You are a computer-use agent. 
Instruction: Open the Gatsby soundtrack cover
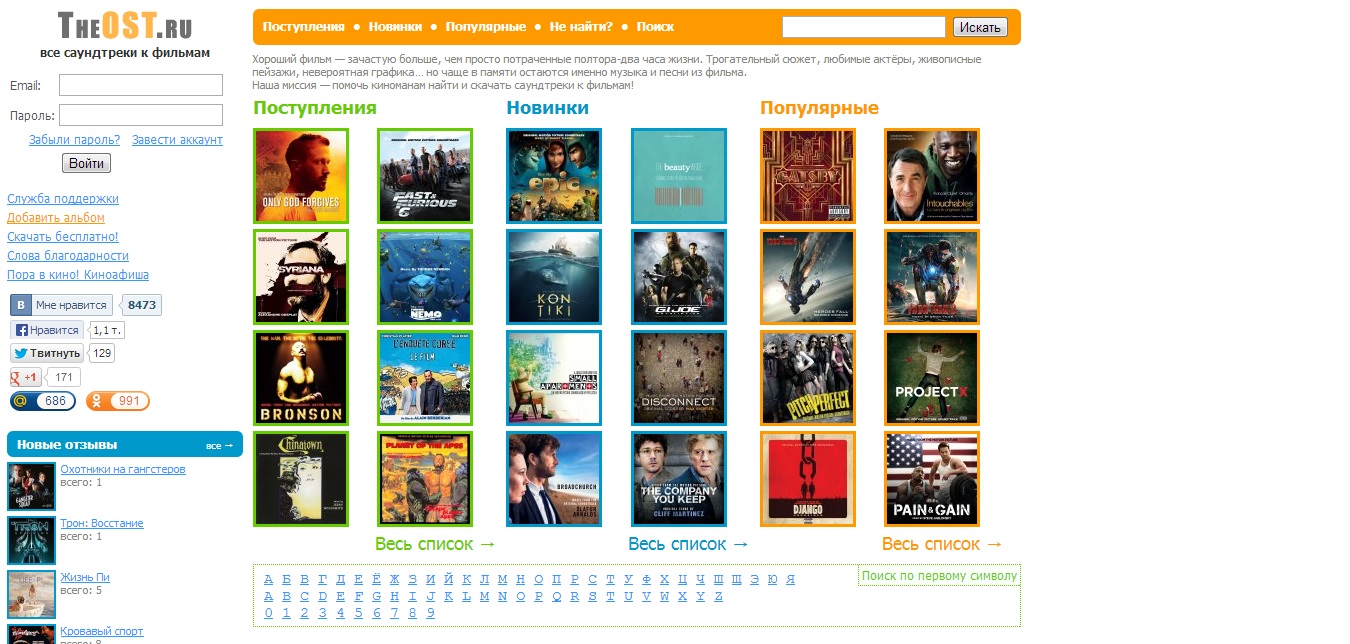(x=808, y=176)
